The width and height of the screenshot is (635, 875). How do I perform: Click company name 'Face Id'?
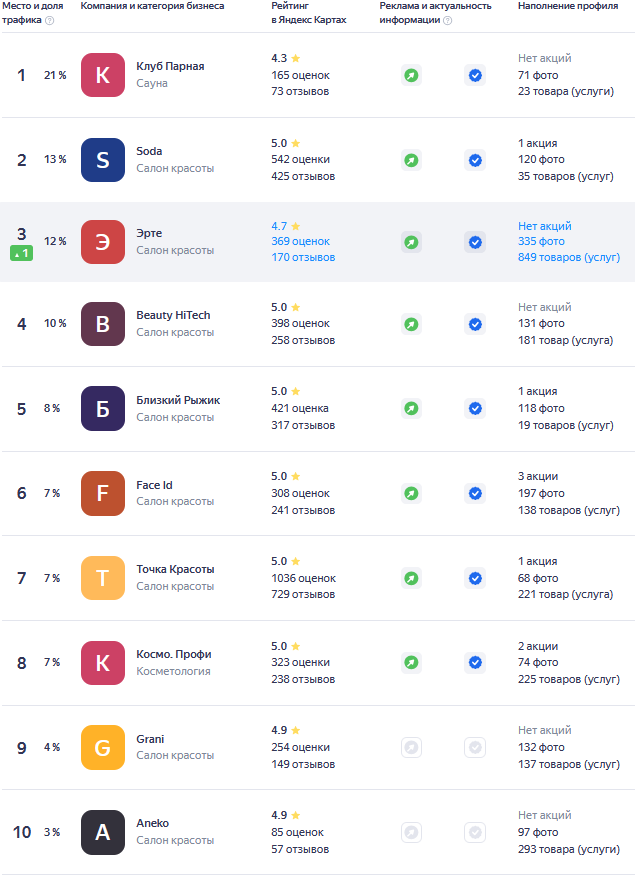point(154,485)
